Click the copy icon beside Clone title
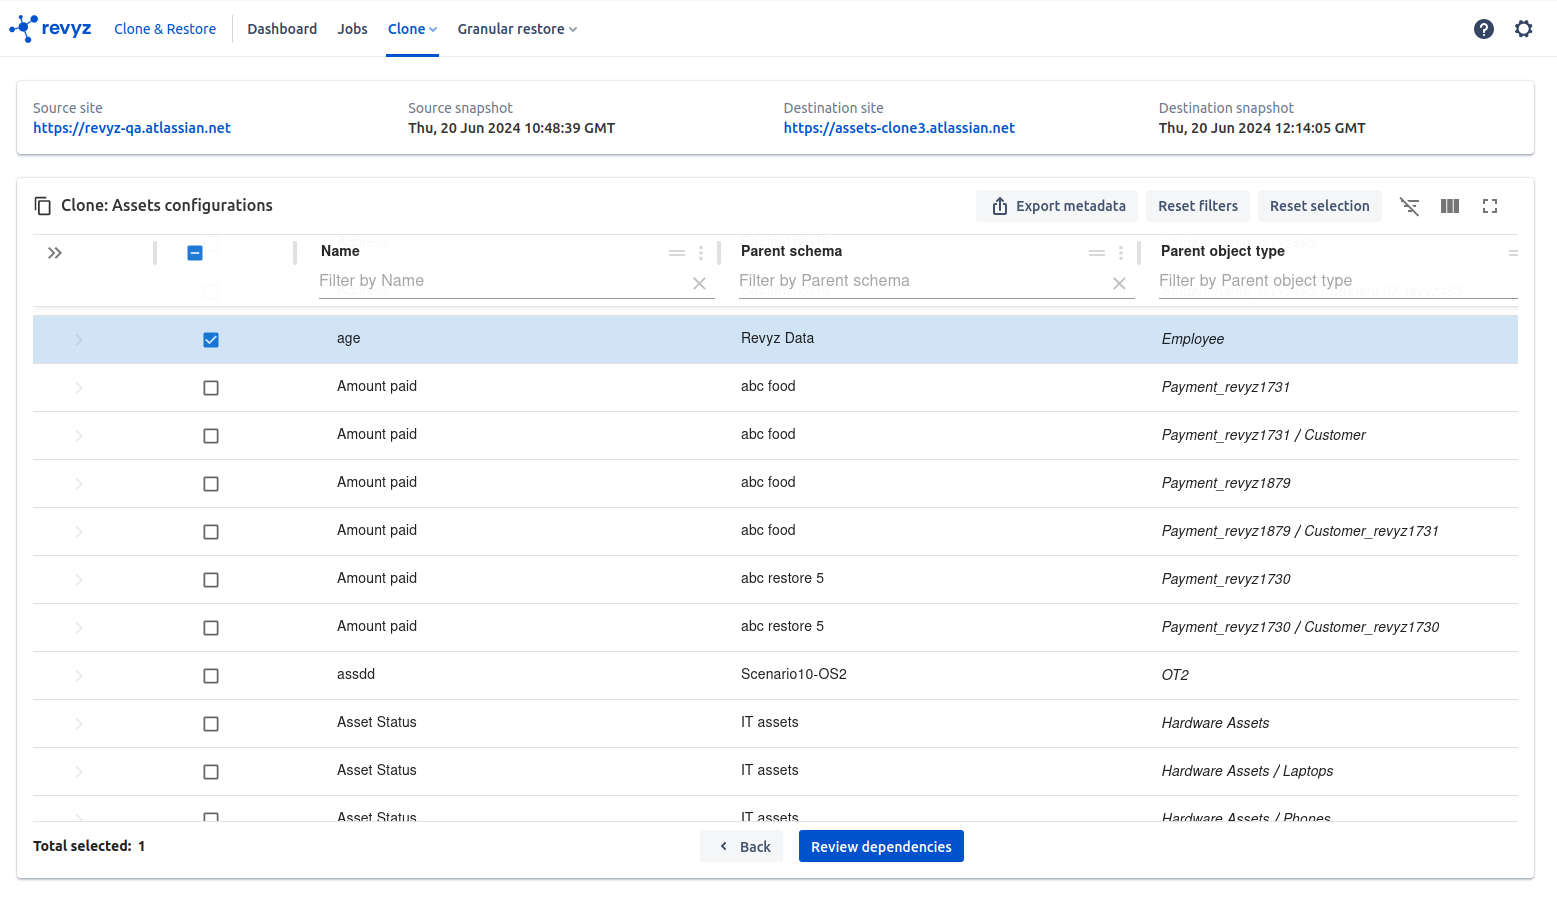 pyautogui.click(x=43, y=206)
